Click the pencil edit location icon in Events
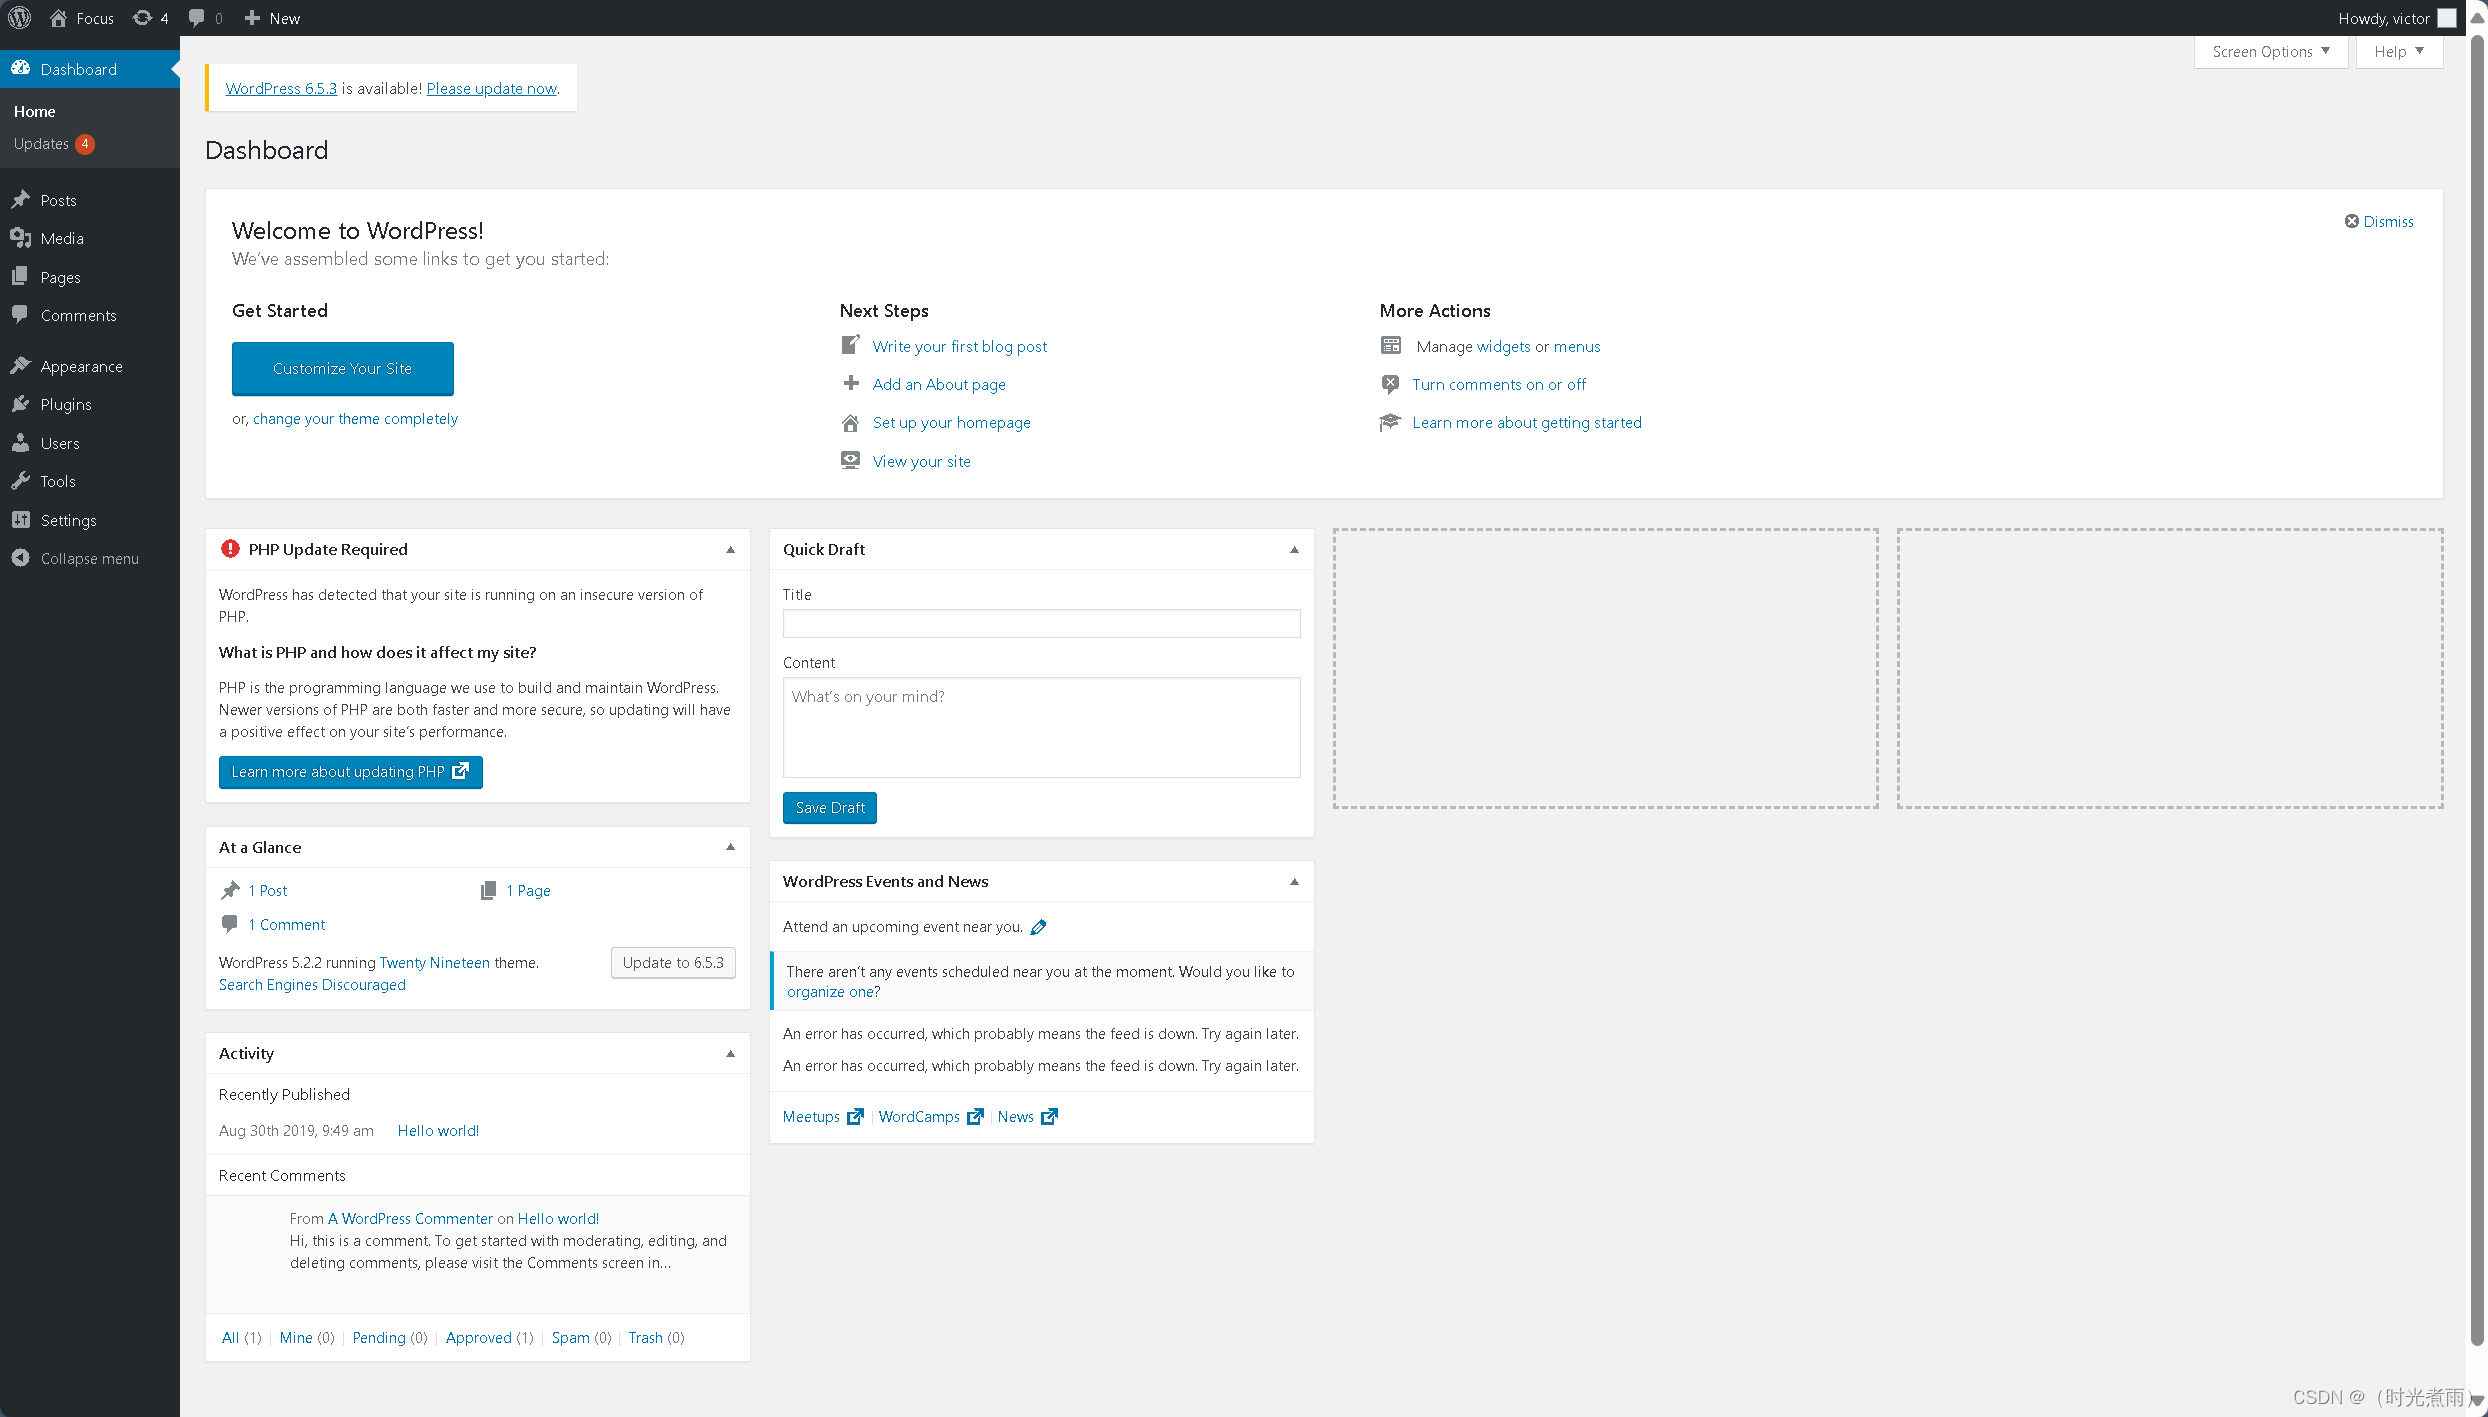Viewport: 2488px width, 1417px height. click(1039, 927)
